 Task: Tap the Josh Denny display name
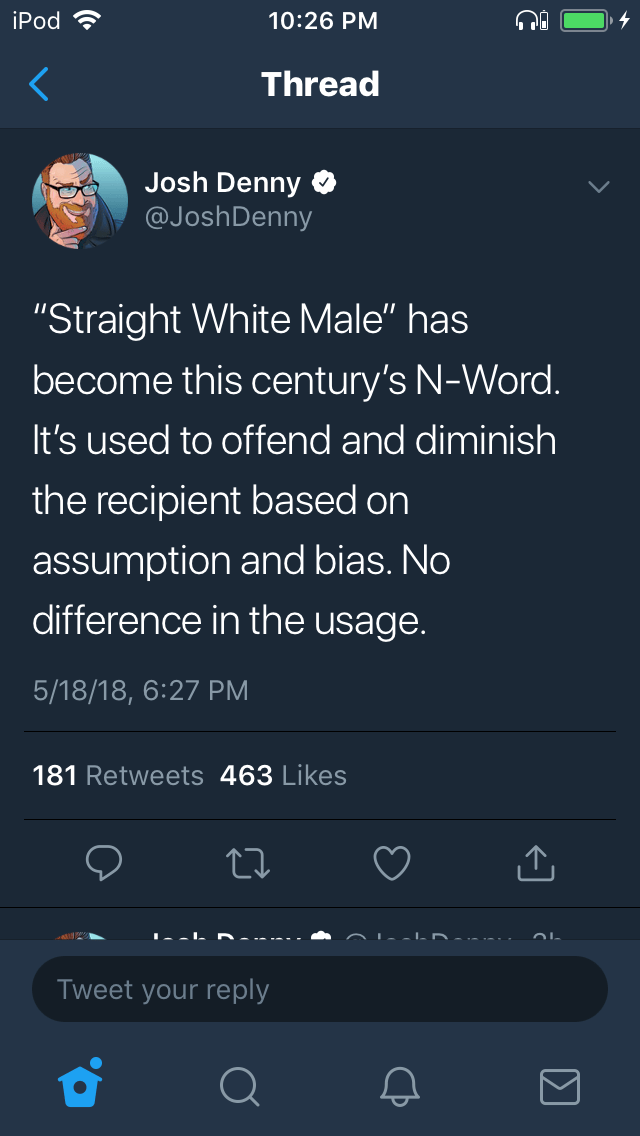222,183
